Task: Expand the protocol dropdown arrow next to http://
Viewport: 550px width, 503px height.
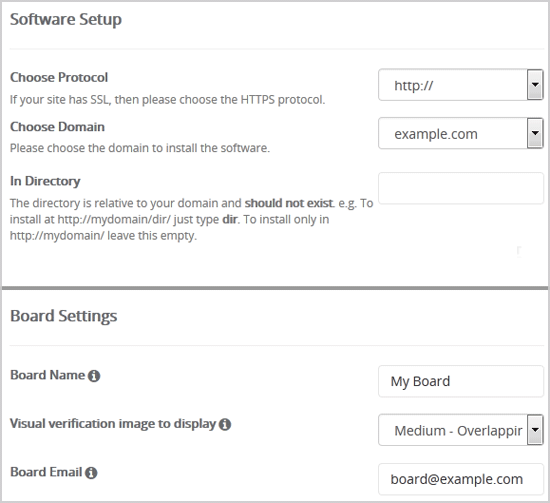Action: [x=535, y=85]
